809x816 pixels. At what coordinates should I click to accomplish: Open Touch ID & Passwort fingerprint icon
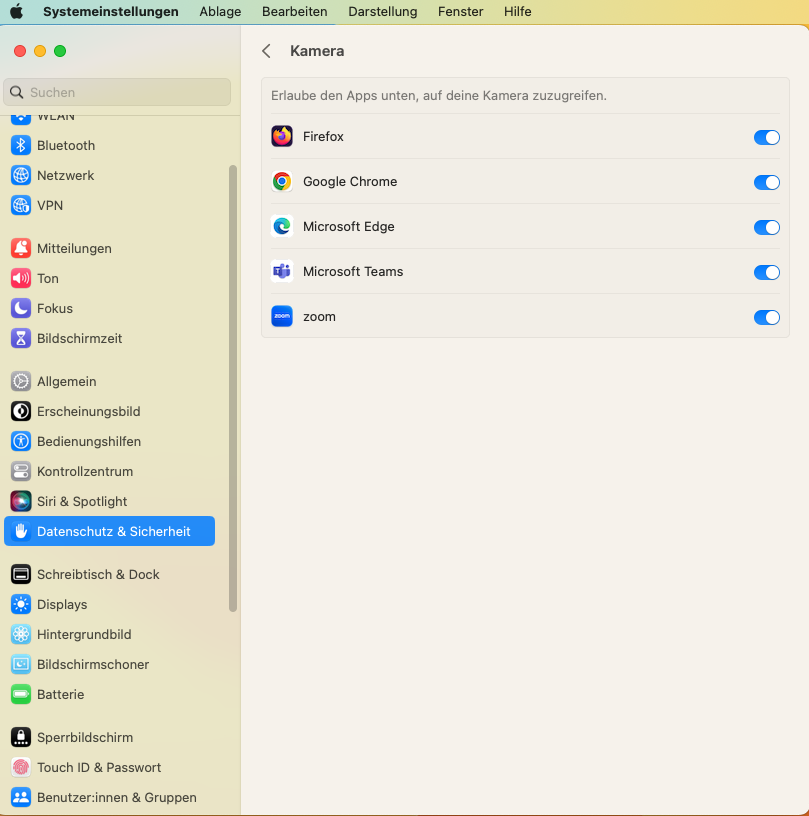[x=21, y=767]
